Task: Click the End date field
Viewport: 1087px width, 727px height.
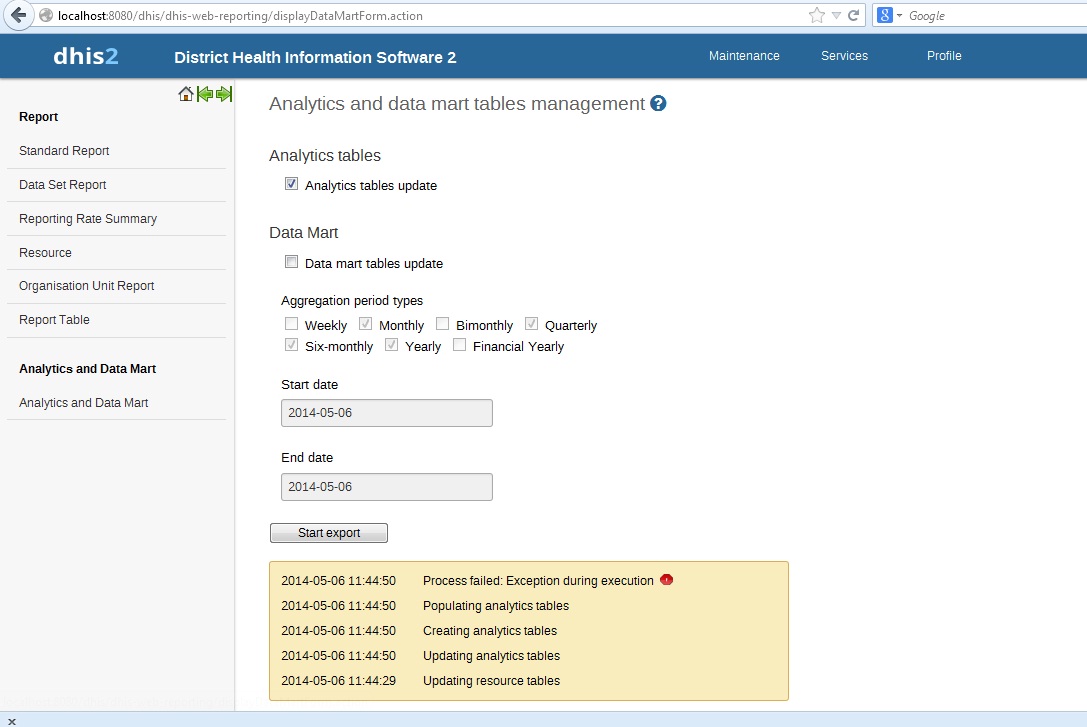Action: click(x=387, y=487)
